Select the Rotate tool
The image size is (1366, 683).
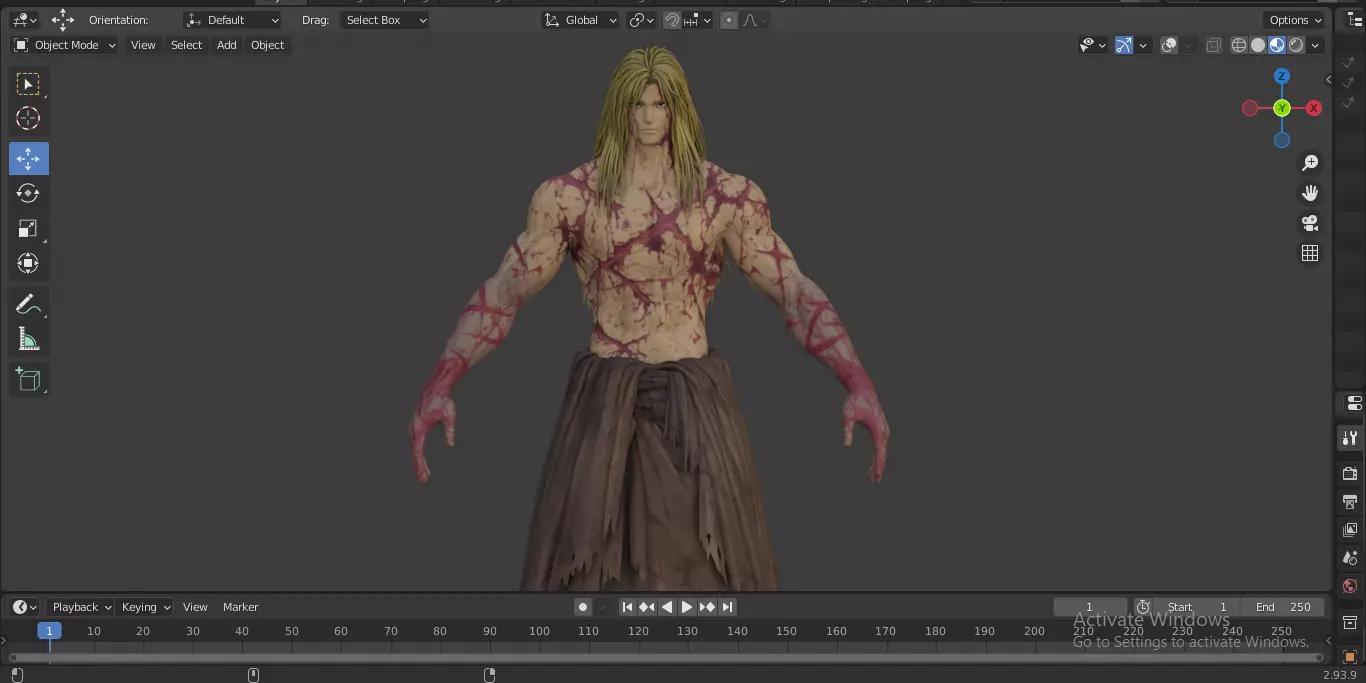tap(28, 193)
